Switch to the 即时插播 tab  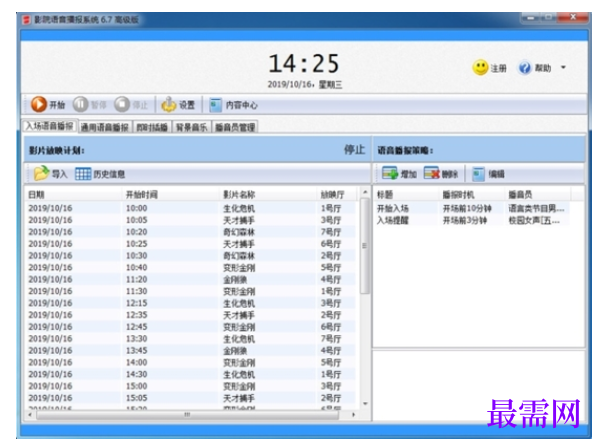tap(152, 127)
